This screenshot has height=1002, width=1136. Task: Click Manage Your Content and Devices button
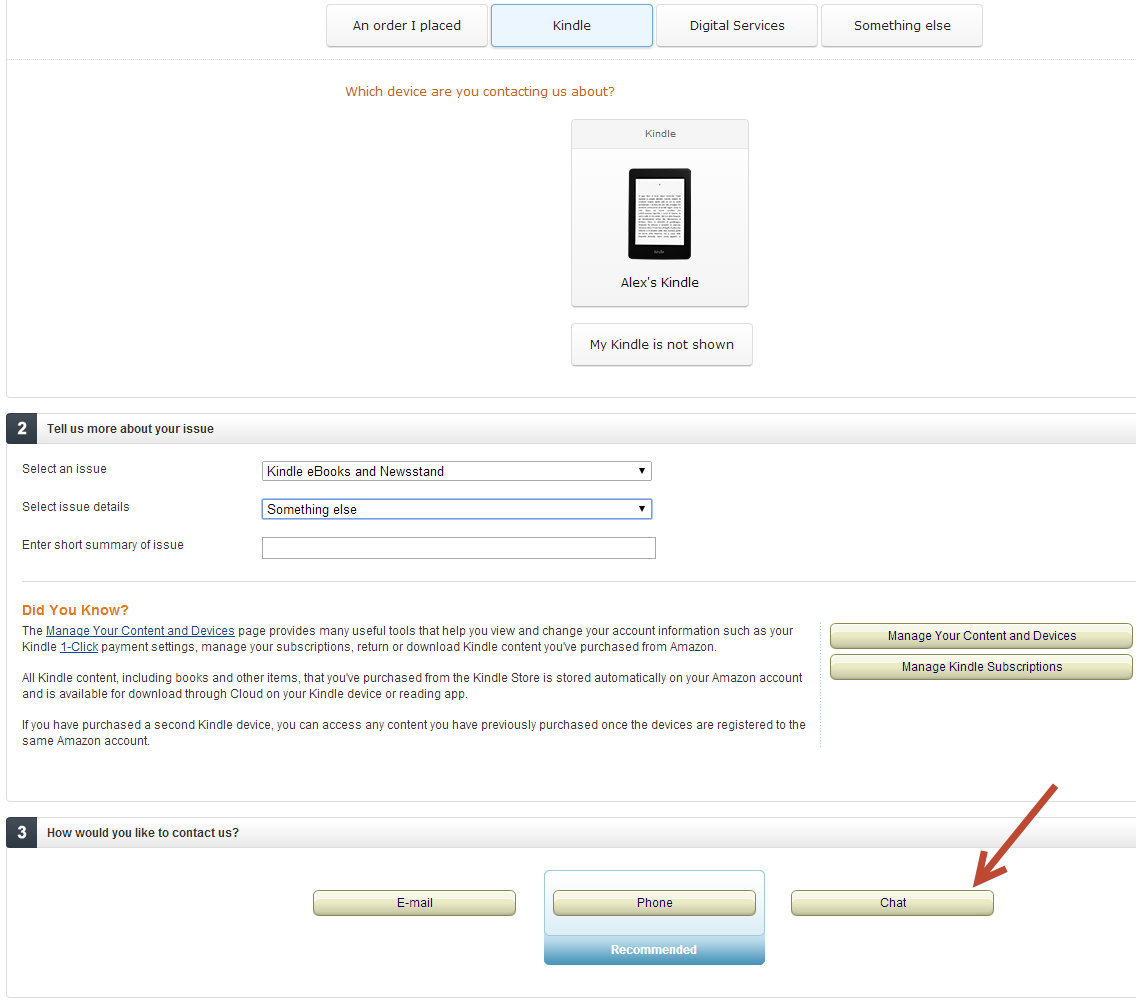pyautogui.click(x=982, y=636)
